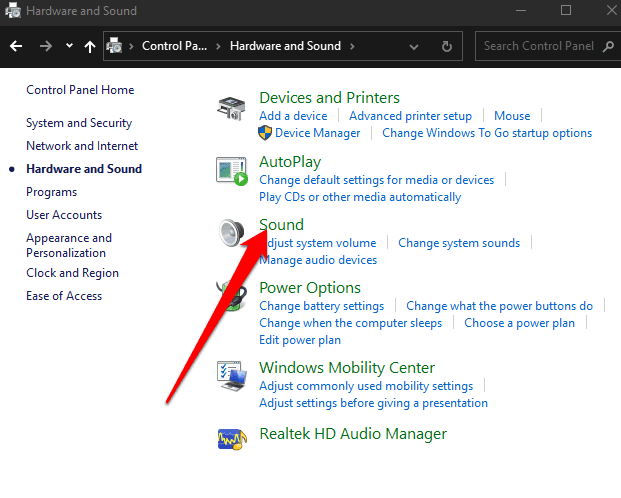Viewport: 621px width, 498px height.
Task: Click the Device Manager shield icon
Action: point(265,133)
